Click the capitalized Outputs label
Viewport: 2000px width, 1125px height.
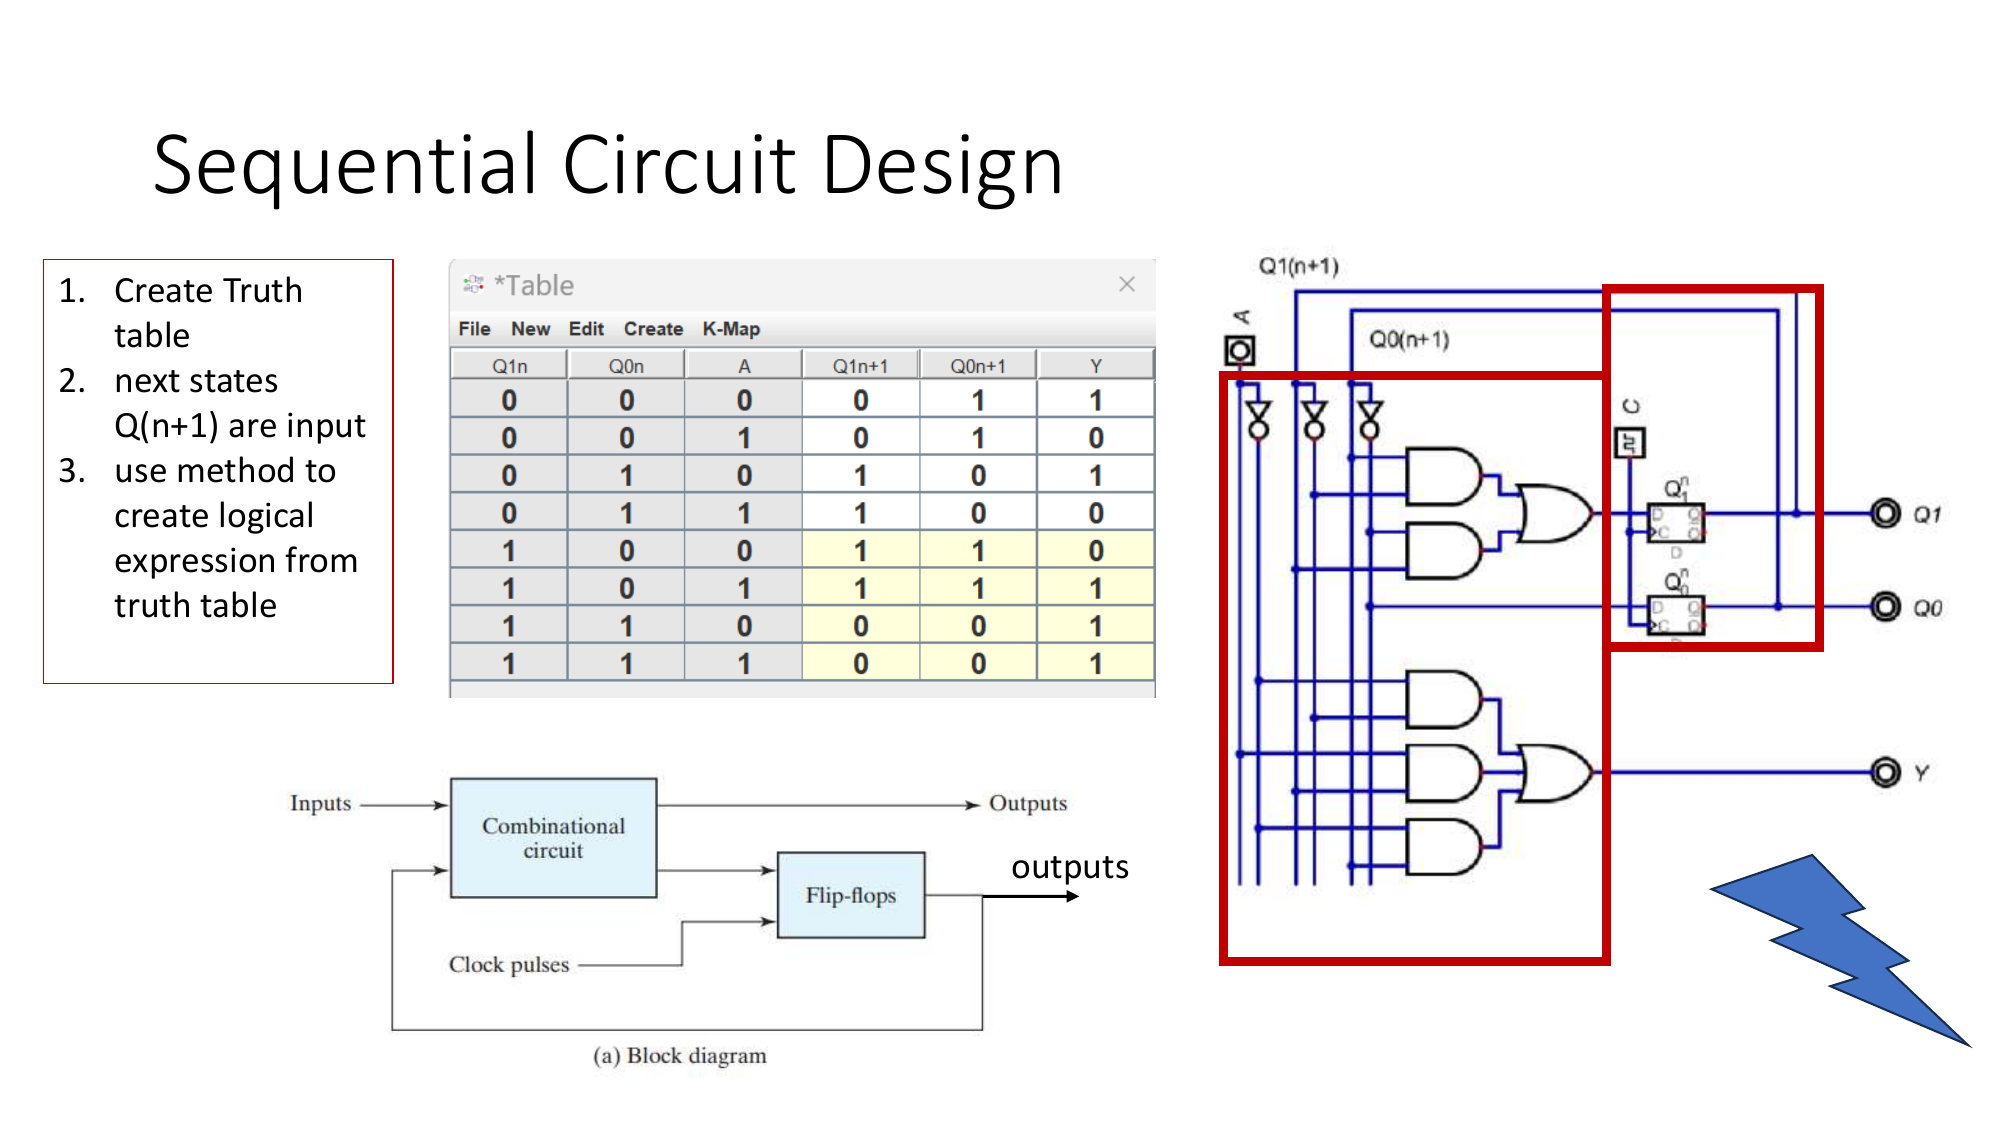click(x=1028, y=803)
